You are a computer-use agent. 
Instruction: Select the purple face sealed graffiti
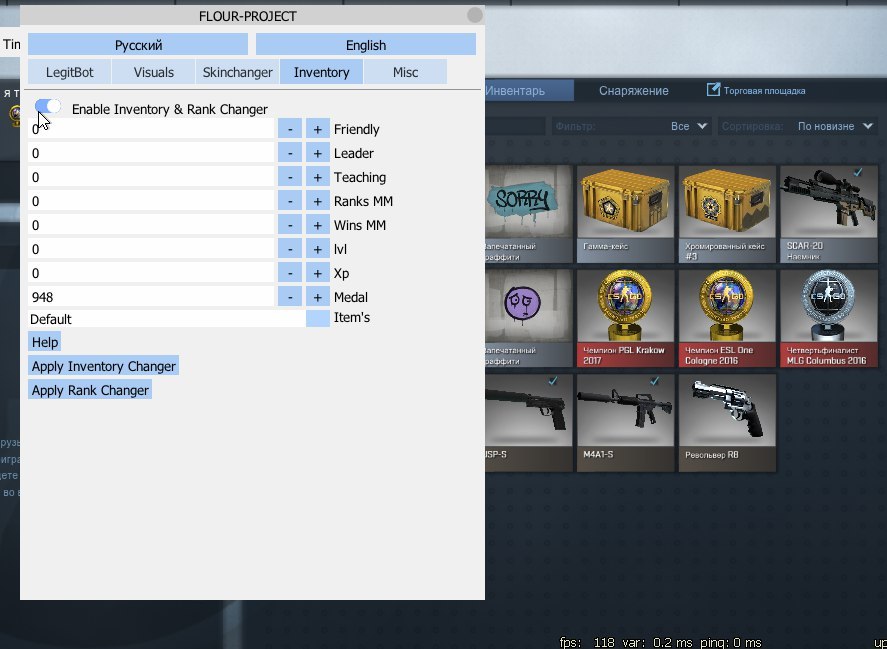pyautogui.click(x=528, y=318)
